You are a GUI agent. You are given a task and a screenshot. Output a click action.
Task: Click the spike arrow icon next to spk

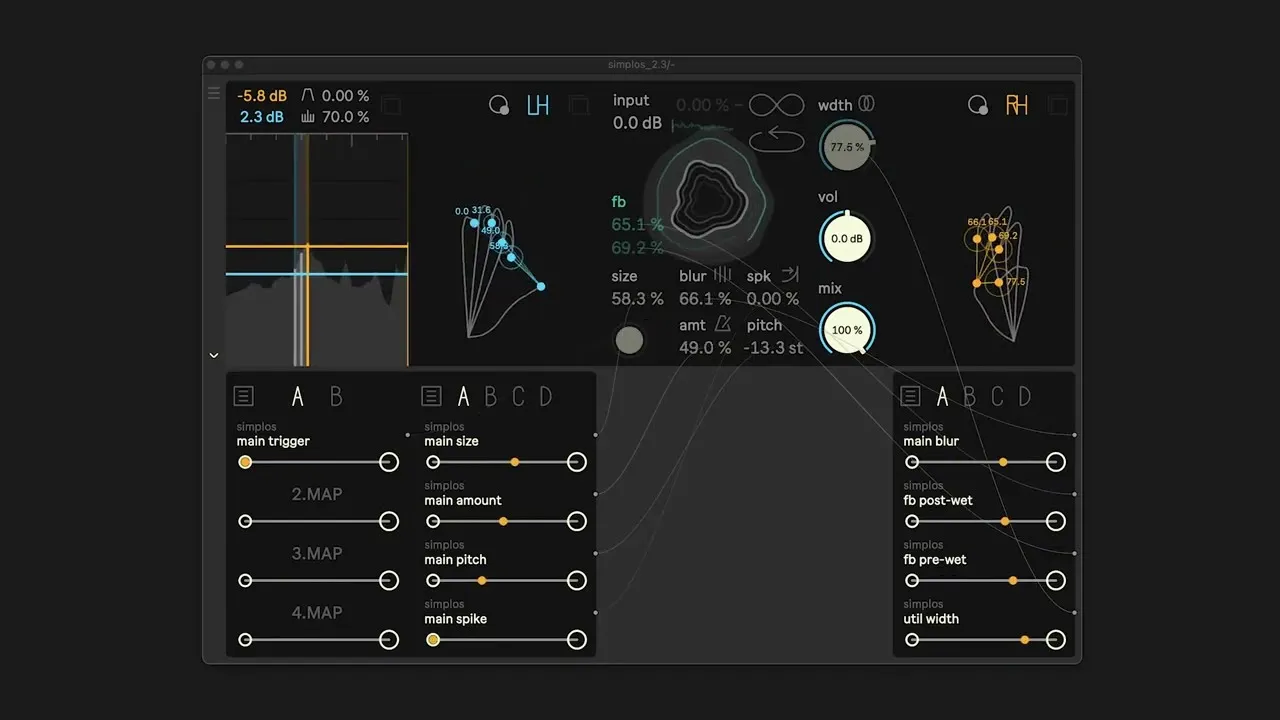(x=790, y=275)
